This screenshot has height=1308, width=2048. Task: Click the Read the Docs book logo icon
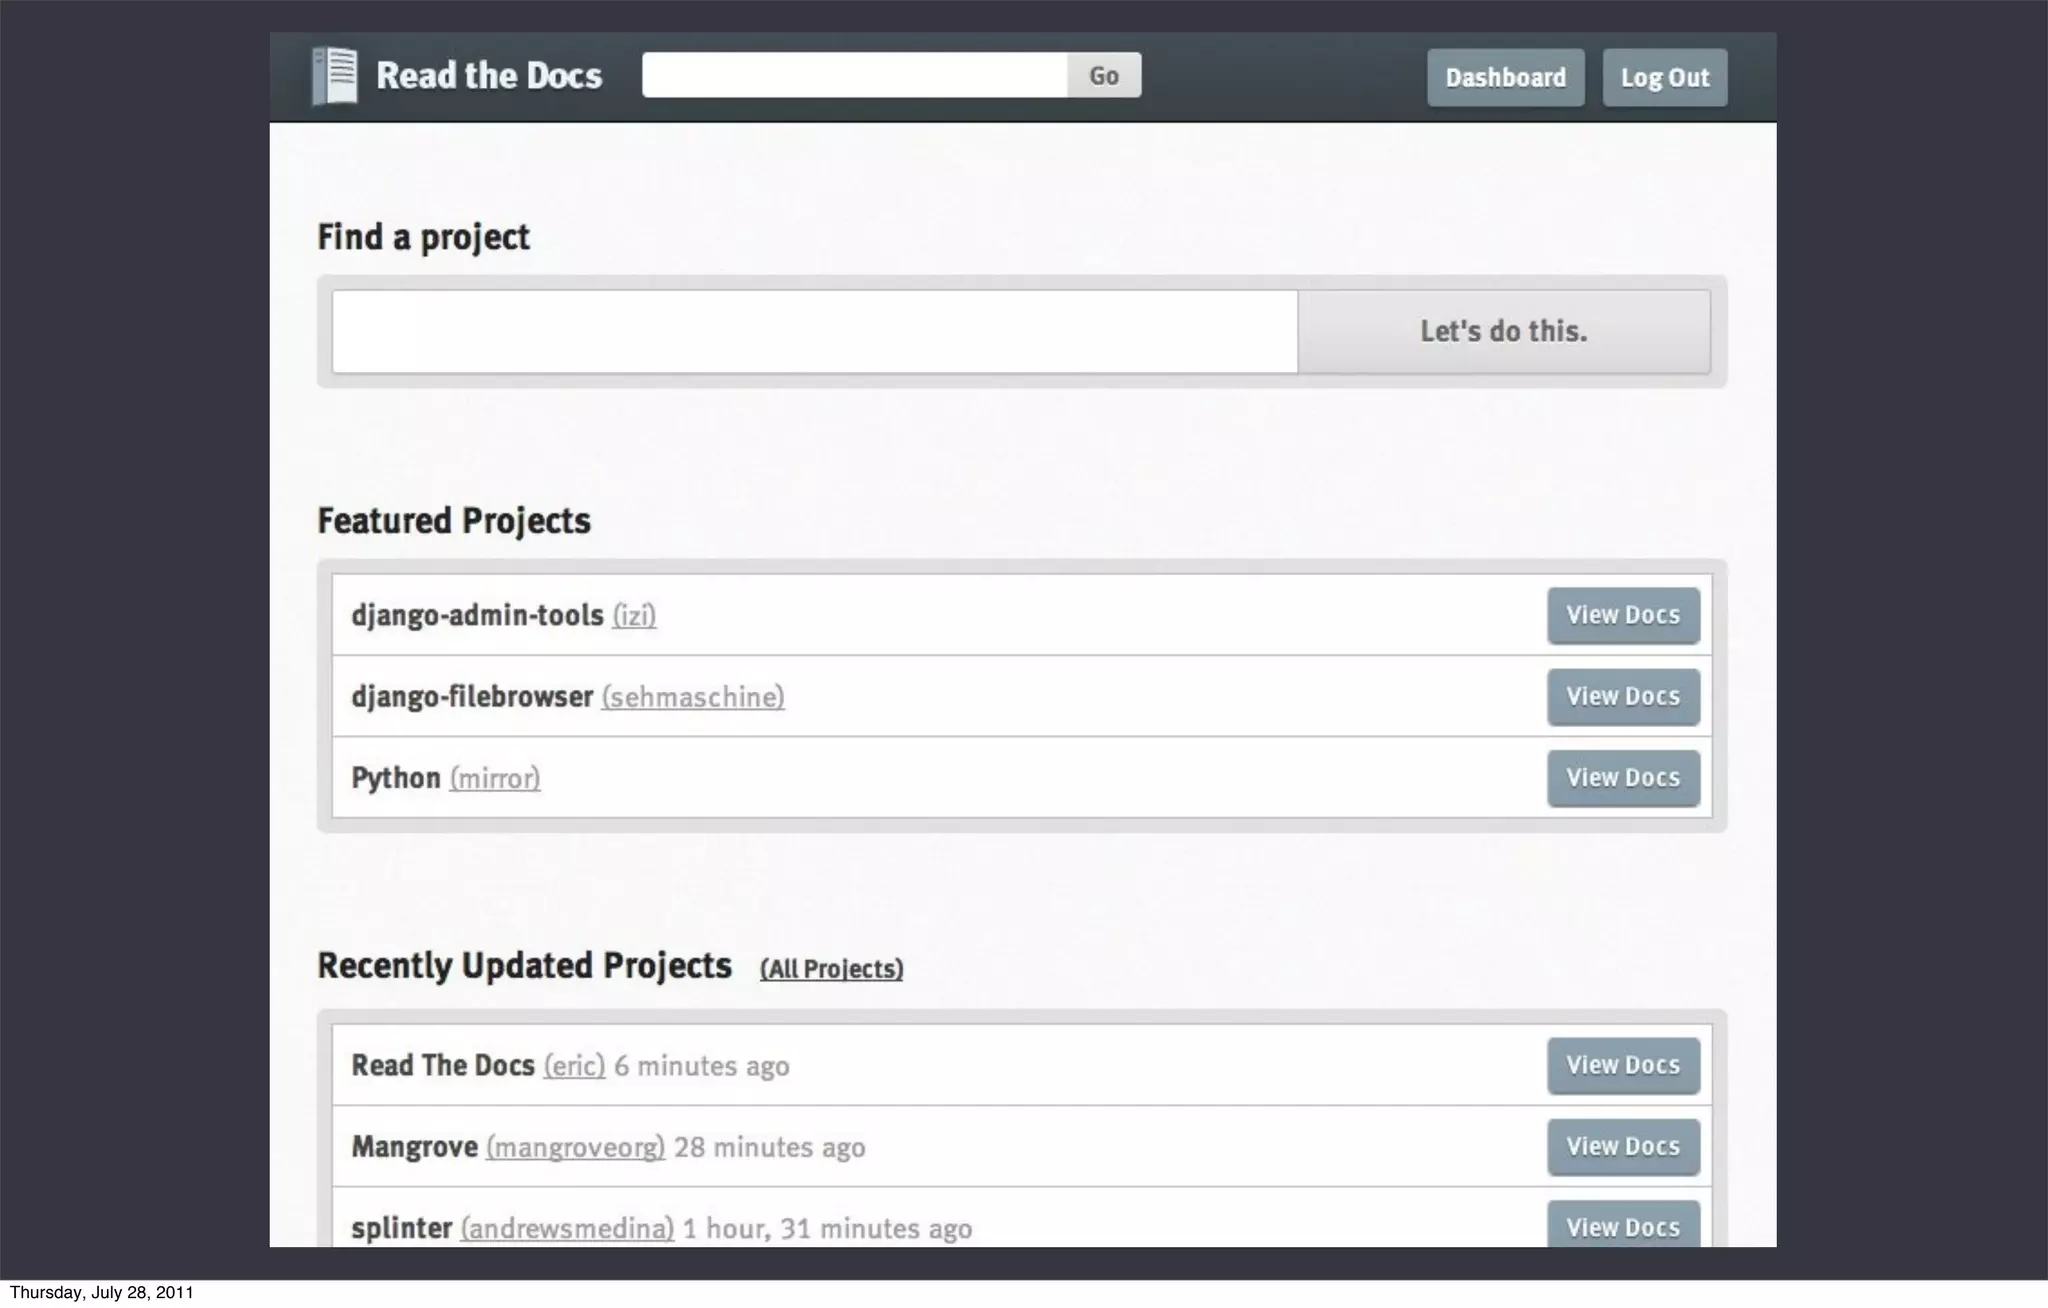click(335, 76)
